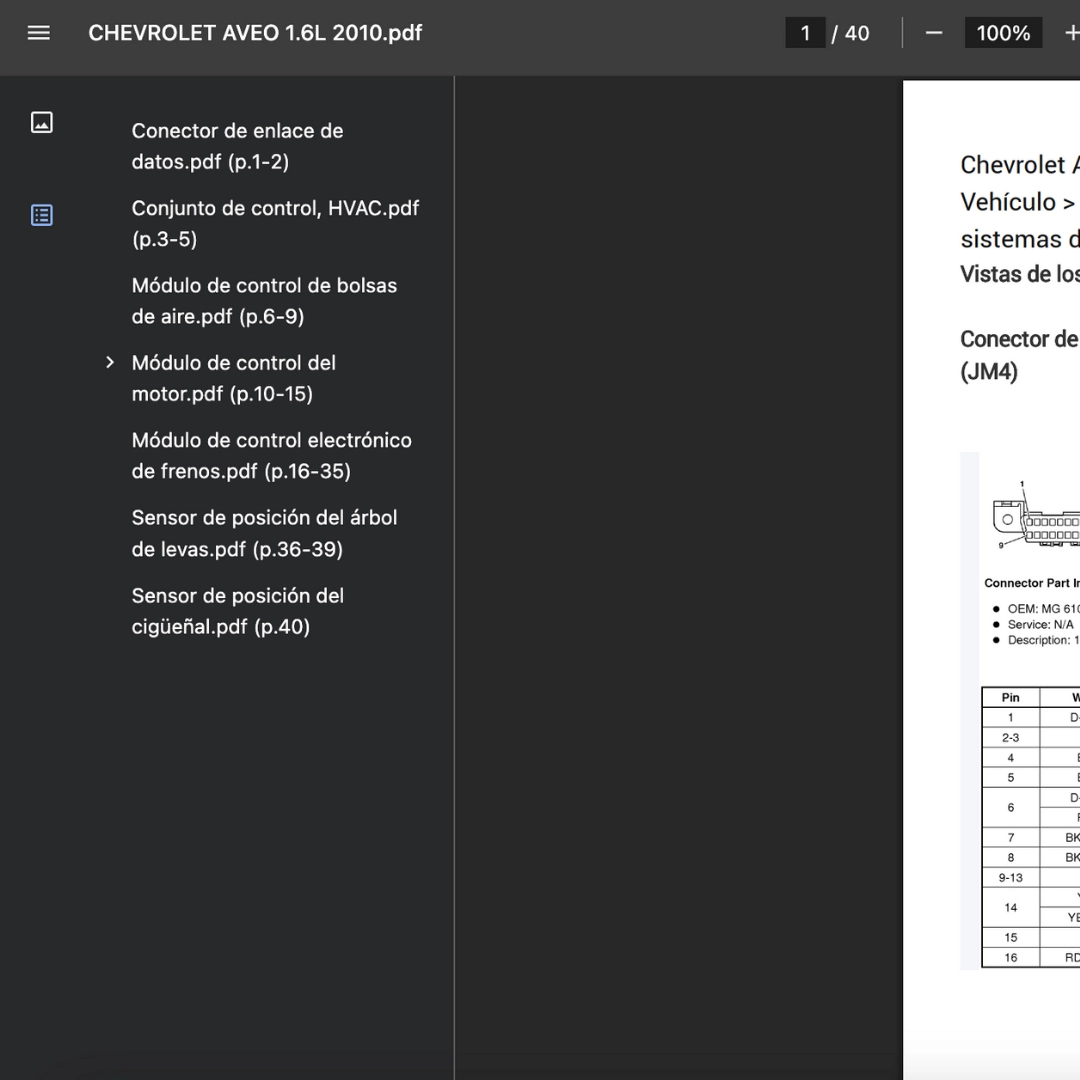
Task: Click the current page number field
Action: (805, 33)
